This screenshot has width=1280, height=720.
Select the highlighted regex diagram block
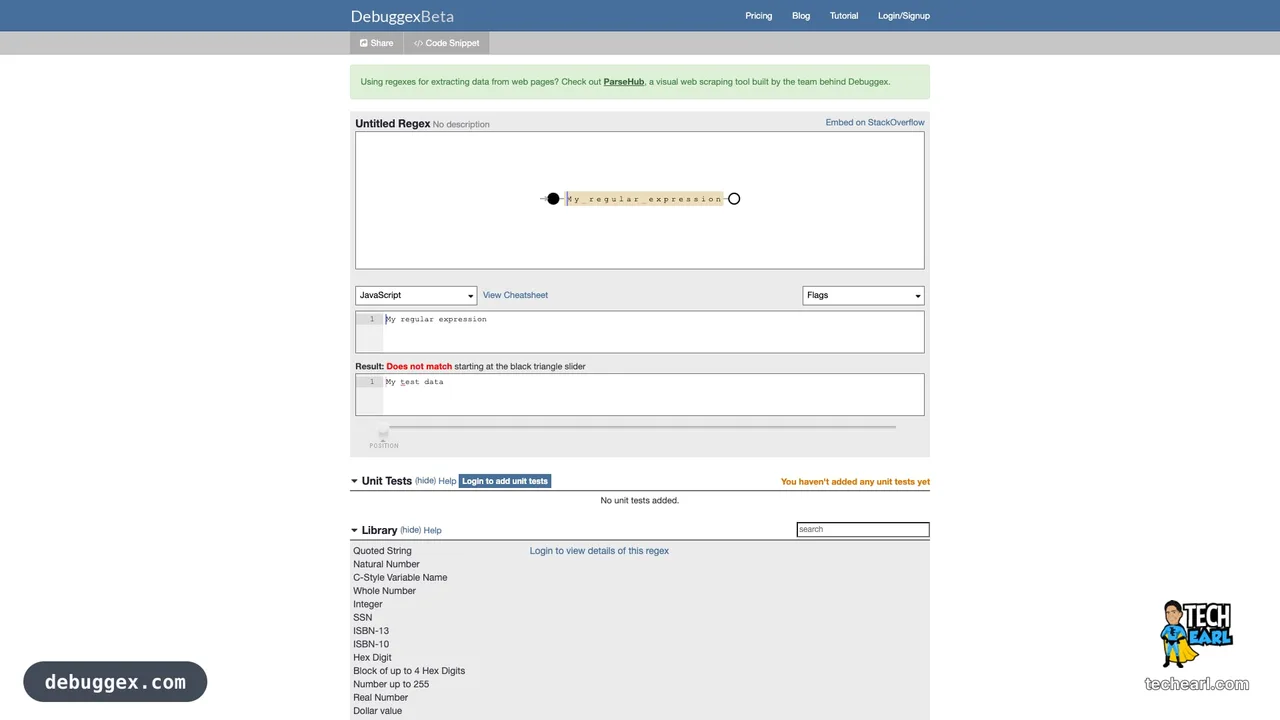click(644, 199)
